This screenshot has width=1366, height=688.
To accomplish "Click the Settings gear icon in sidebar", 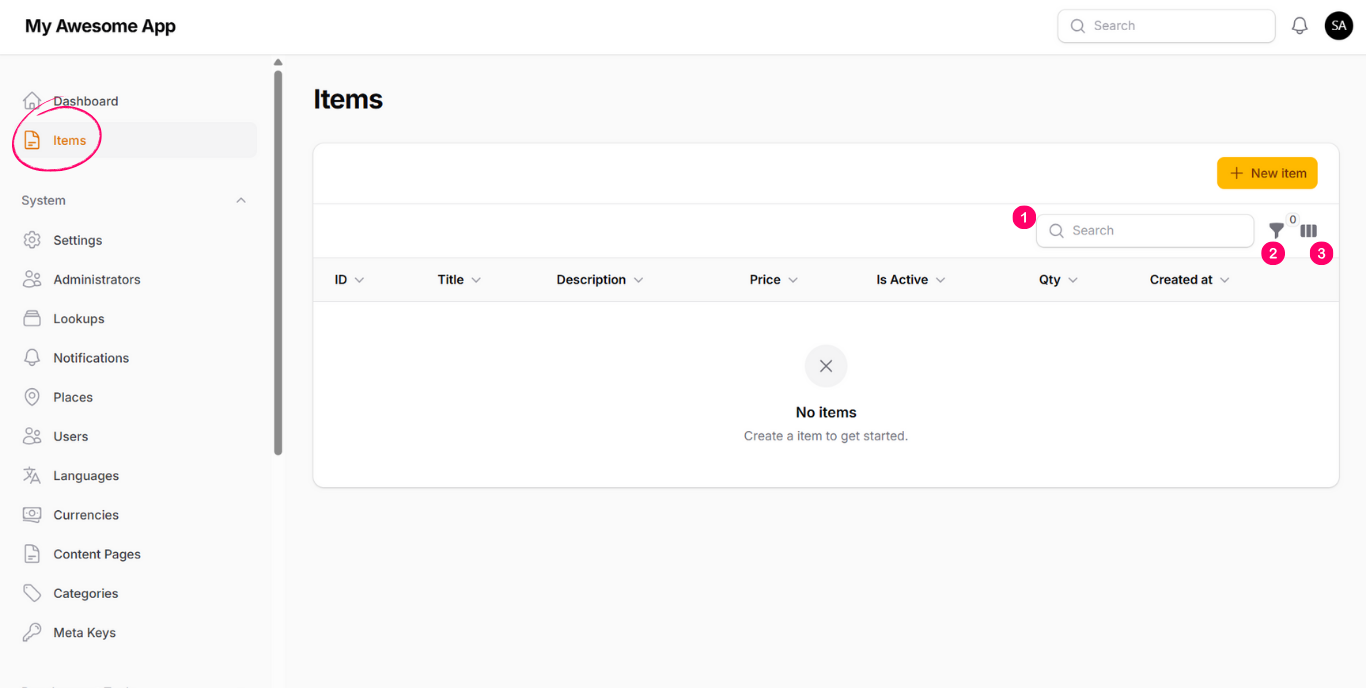I will tap(32, 240).
